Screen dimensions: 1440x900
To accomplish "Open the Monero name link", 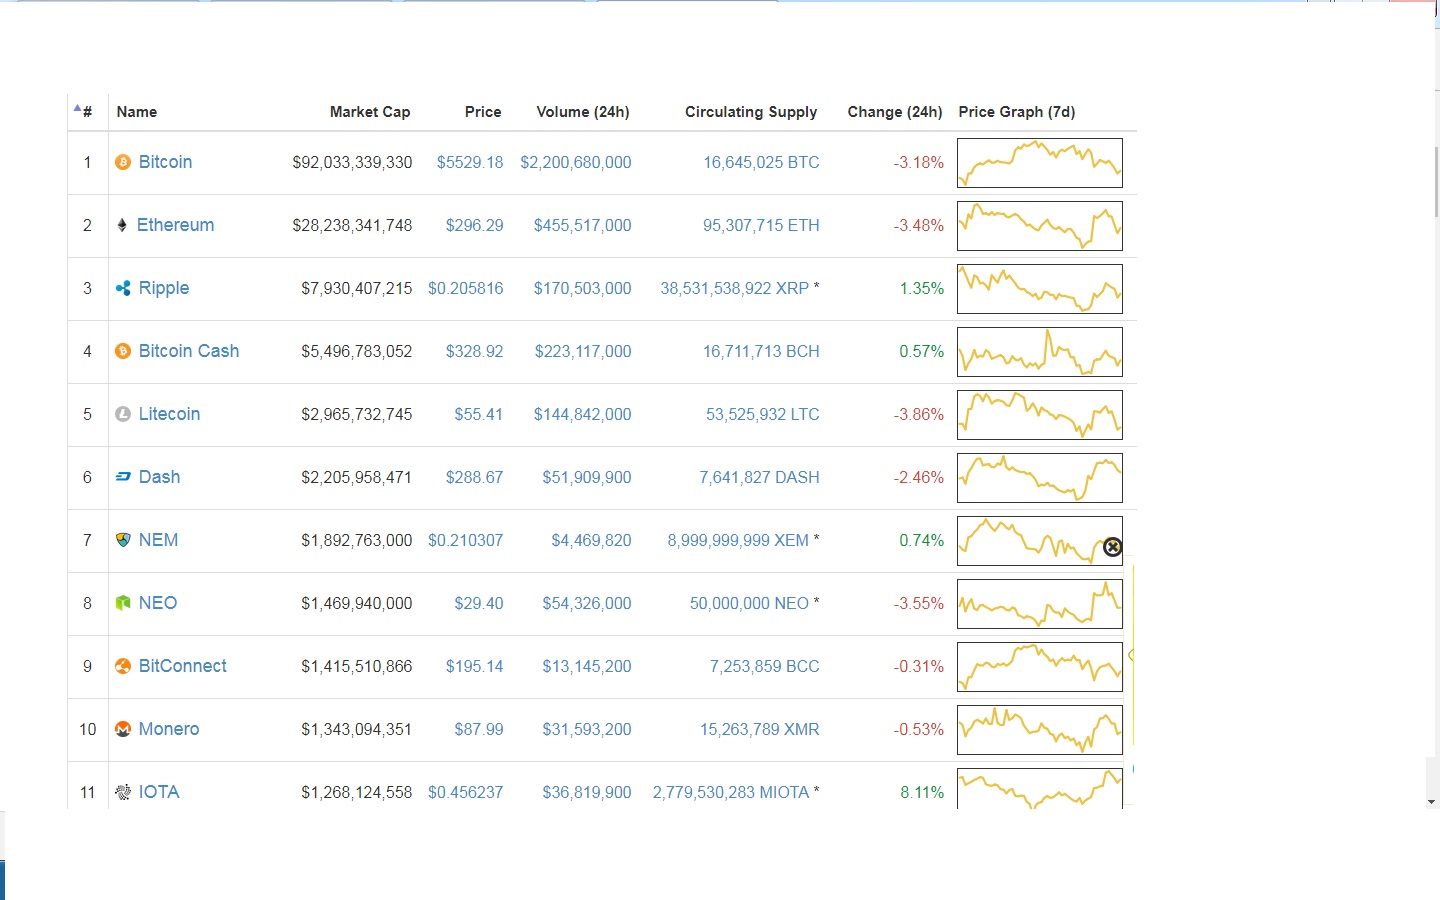I will [169, 729].
